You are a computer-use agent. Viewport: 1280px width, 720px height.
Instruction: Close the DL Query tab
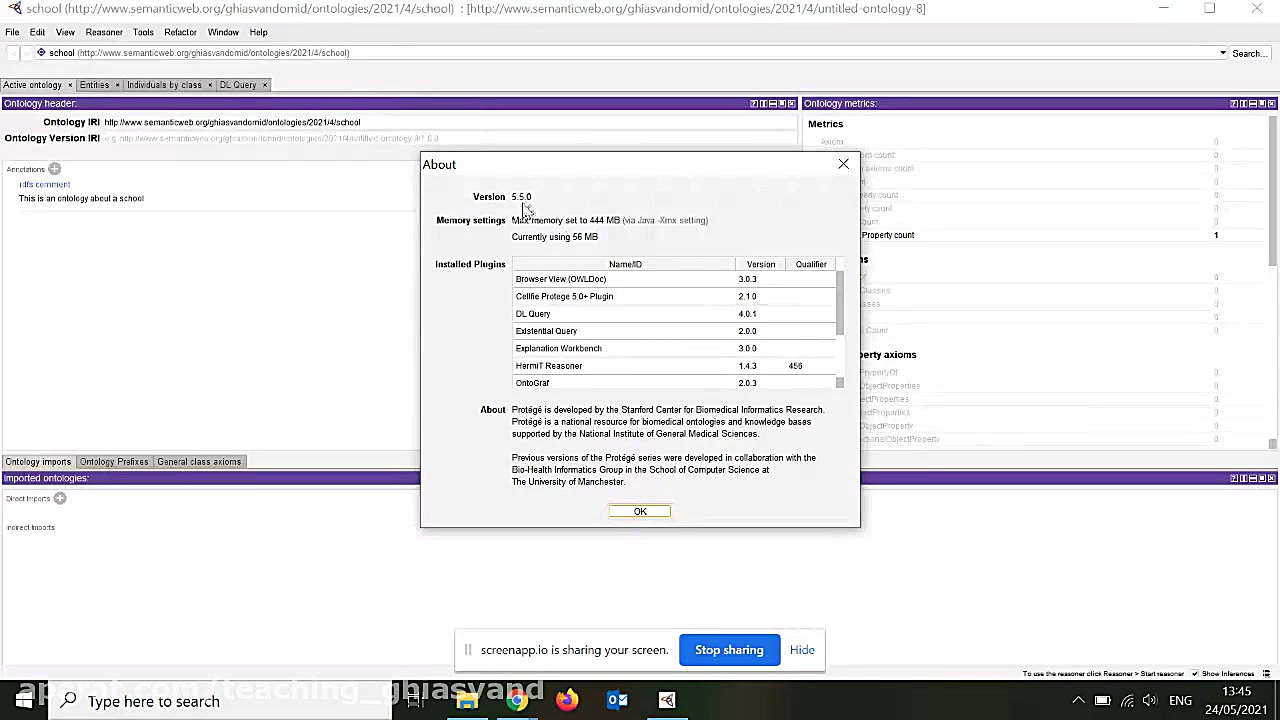click(265, 85)
